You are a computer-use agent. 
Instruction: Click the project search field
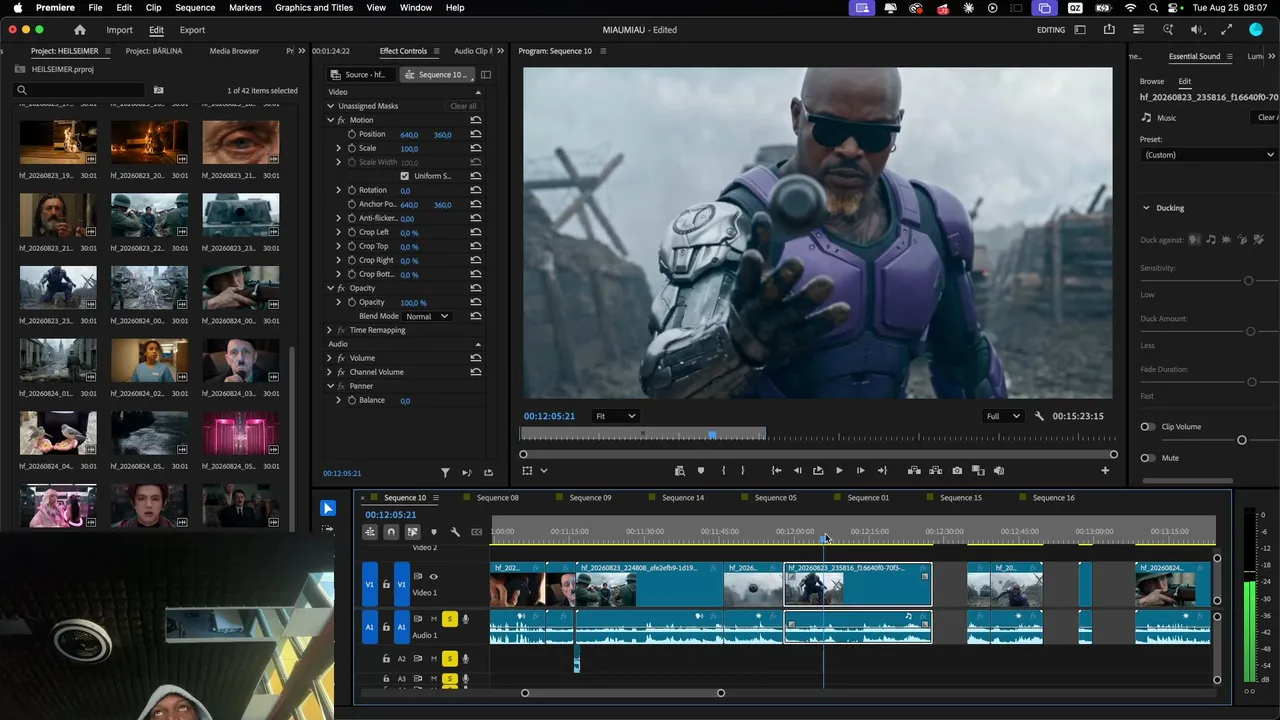(80, 90)
